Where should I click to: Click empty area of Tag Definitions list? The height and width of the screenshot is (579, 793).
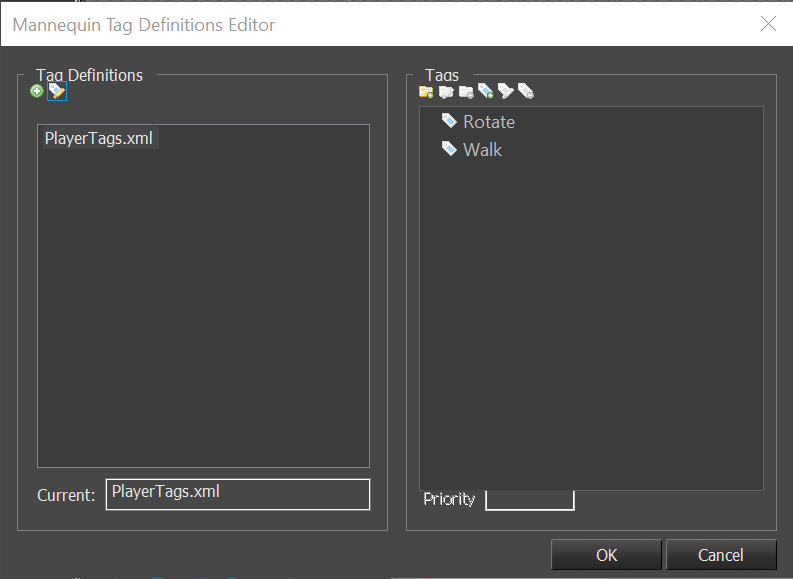click(203, 320)
